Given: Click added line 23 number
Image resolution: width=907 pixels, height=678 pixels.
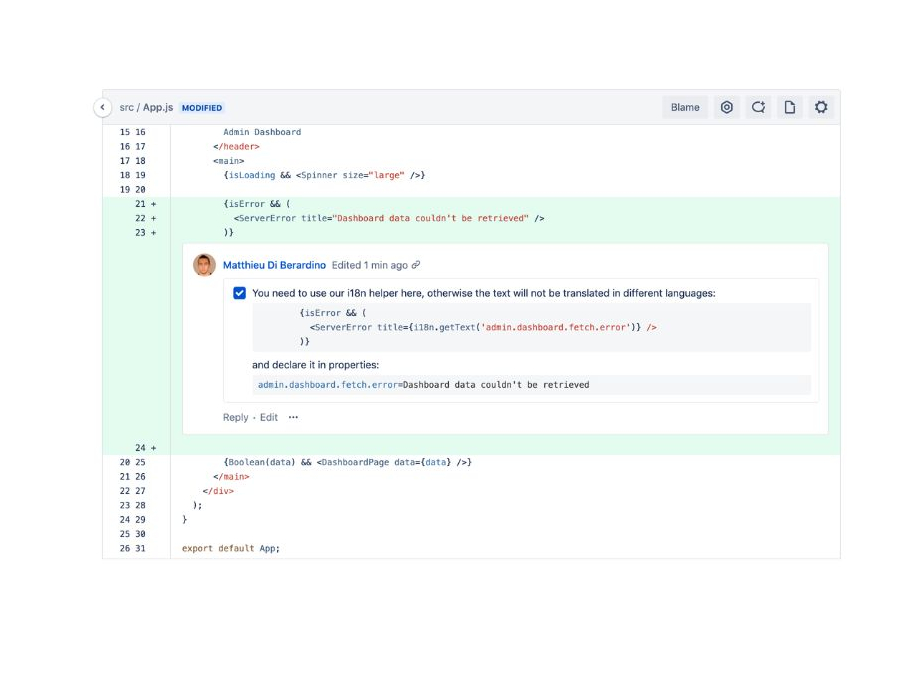Looking at the screenshot, I should [x=141, y=233].
